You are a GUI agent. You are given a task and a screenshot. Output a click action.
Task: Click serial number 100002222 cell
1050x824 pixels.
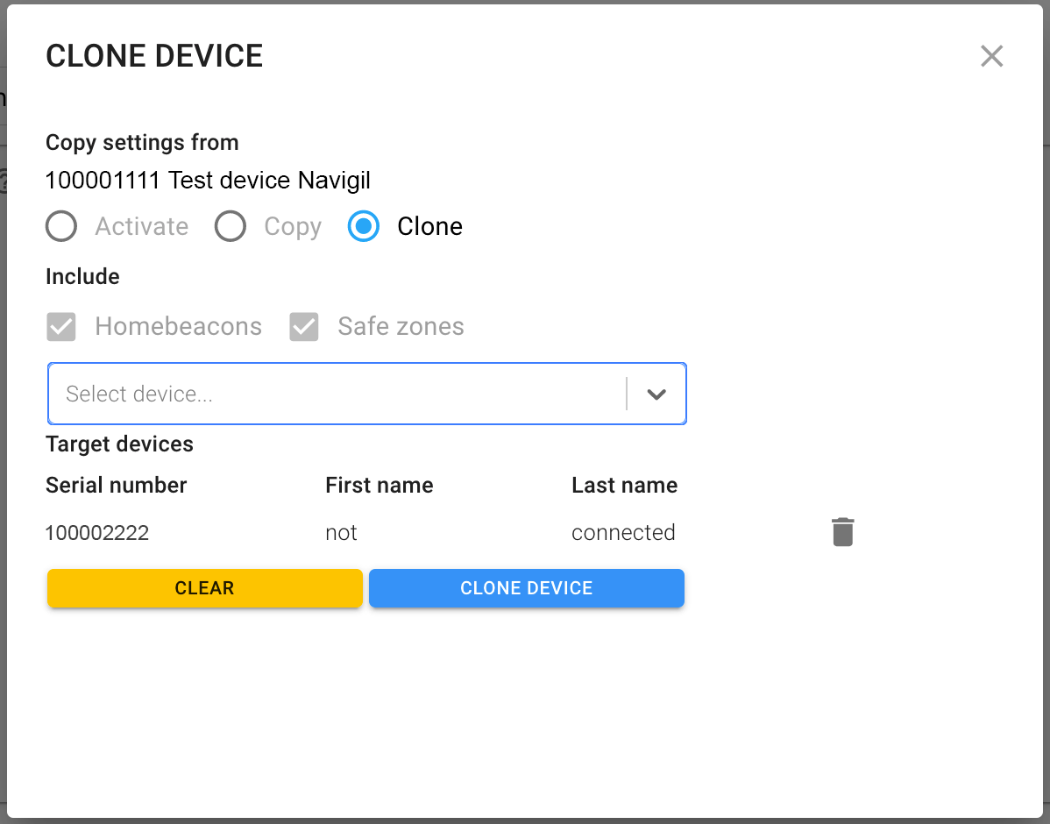(97, 533)
